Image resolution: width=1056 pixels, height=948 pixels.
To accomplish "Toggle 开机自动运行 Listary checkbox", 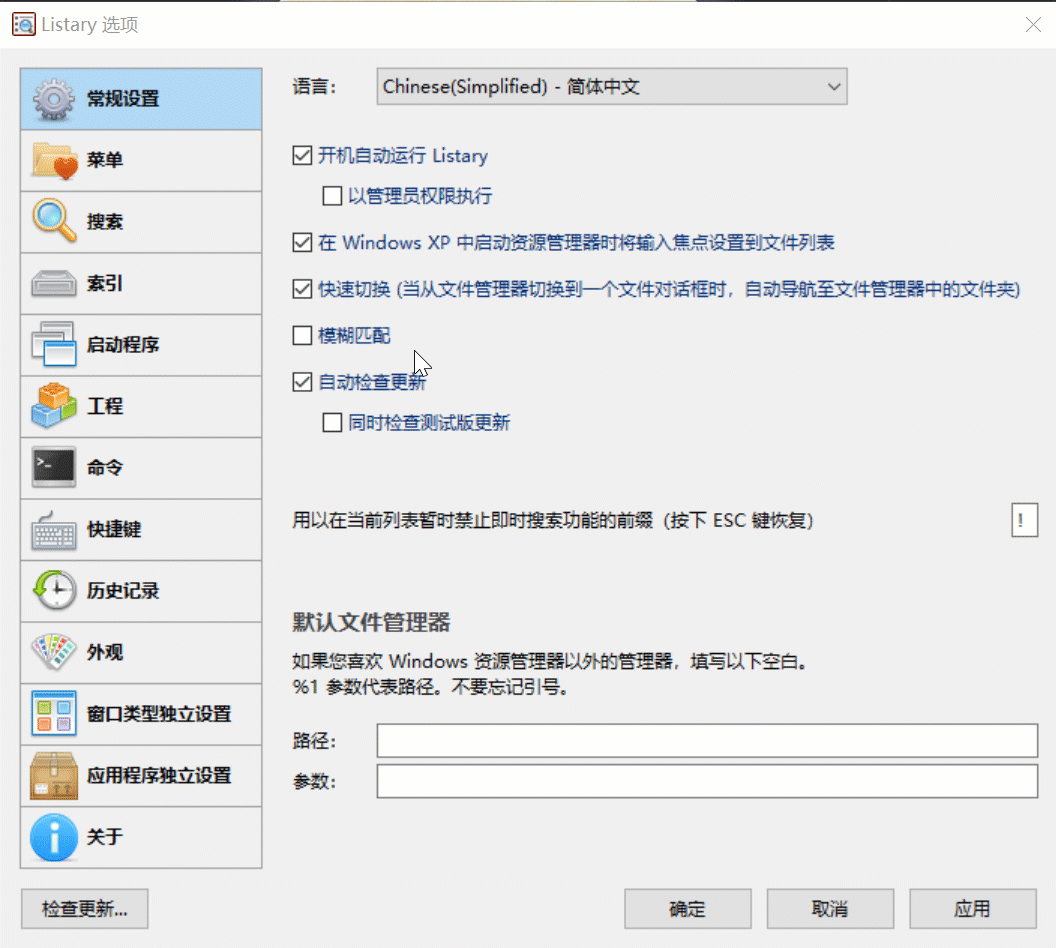I will pyautogui.click(x=302, y=156).
